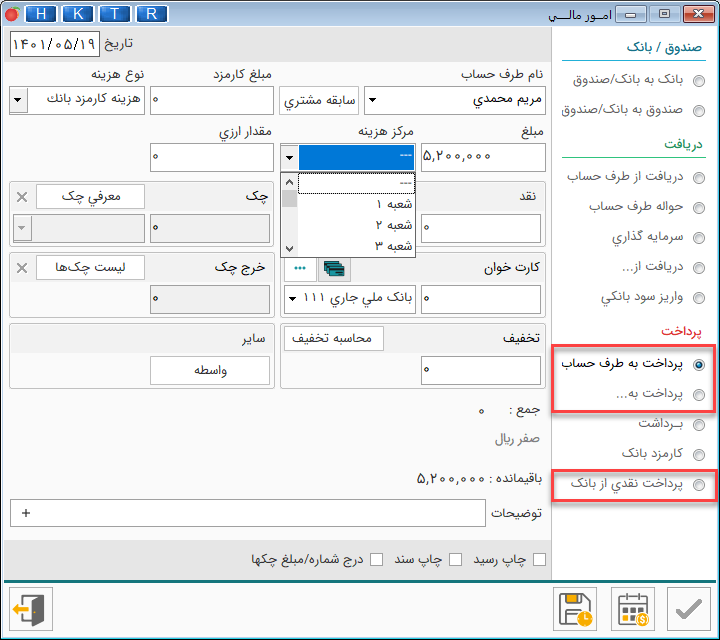The height and width of the screenshot is (640, 720).
Task: Click the calendar with dollar icon
Action: [x=632, y=609]
